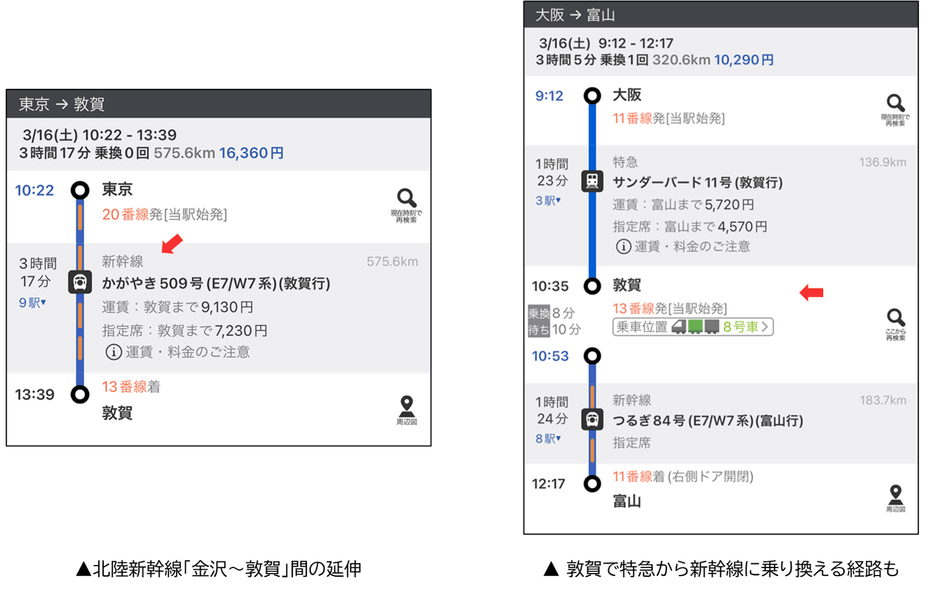Tap 11番線着 (右側ドア開閉) arrival info
Screen dimensions: 940x589
[683, 476]
